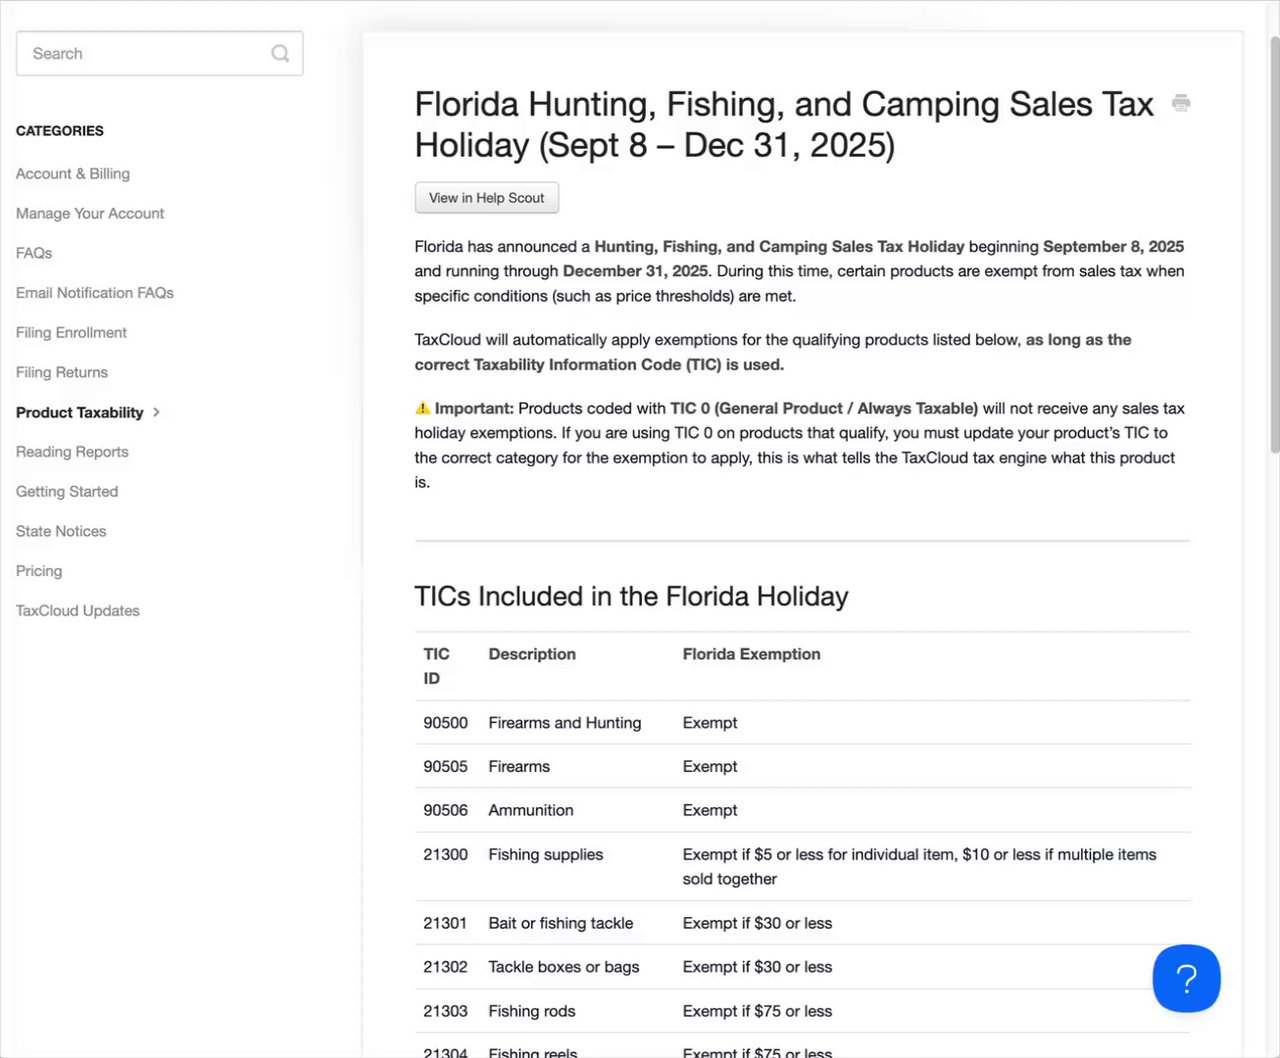Print this article using the printer icon
The width and height of the screenshot is (1280, 1058).
coord(1181,103)
